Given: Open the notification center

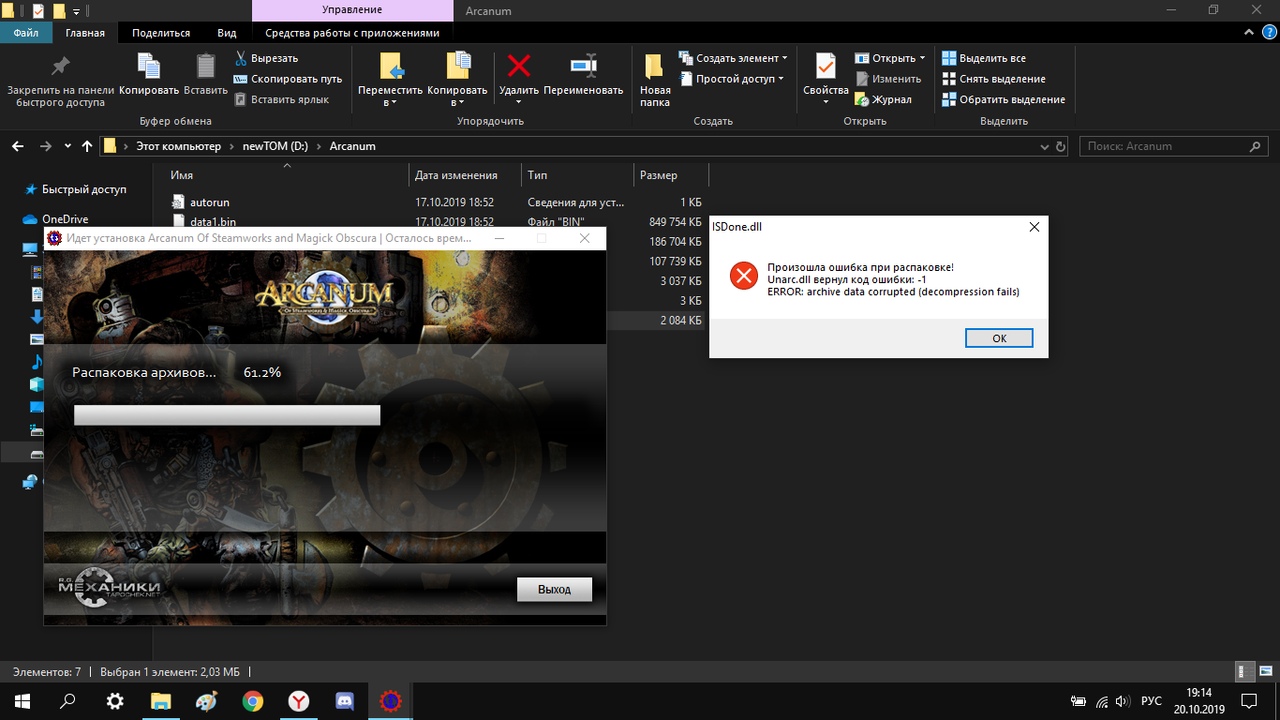Looking at the screenshot, I should click(1249, 701).
